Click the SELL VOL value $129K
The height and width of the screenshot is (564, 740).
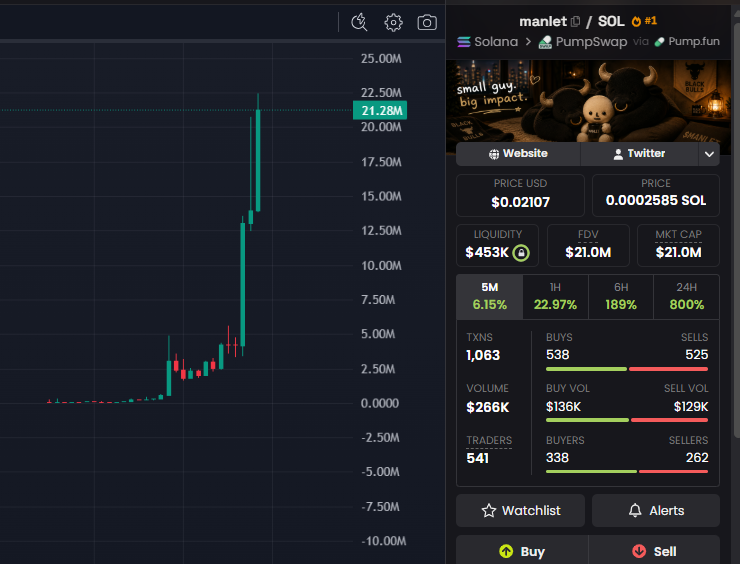pos(691,407)
